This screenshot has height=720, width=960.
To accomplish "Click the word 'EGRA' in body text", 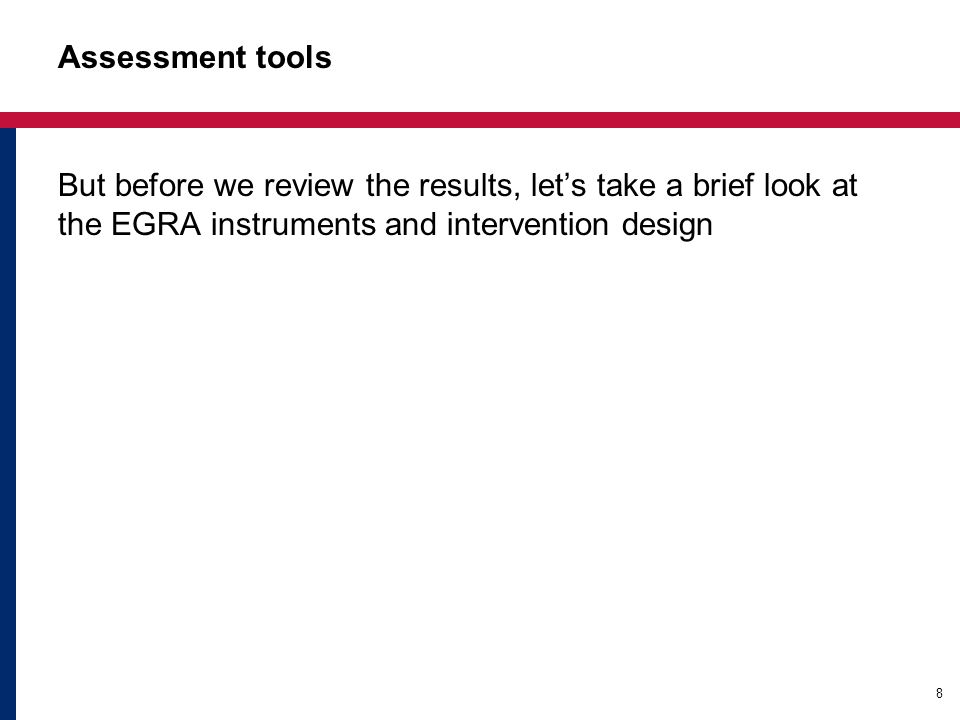I will 156,224.
